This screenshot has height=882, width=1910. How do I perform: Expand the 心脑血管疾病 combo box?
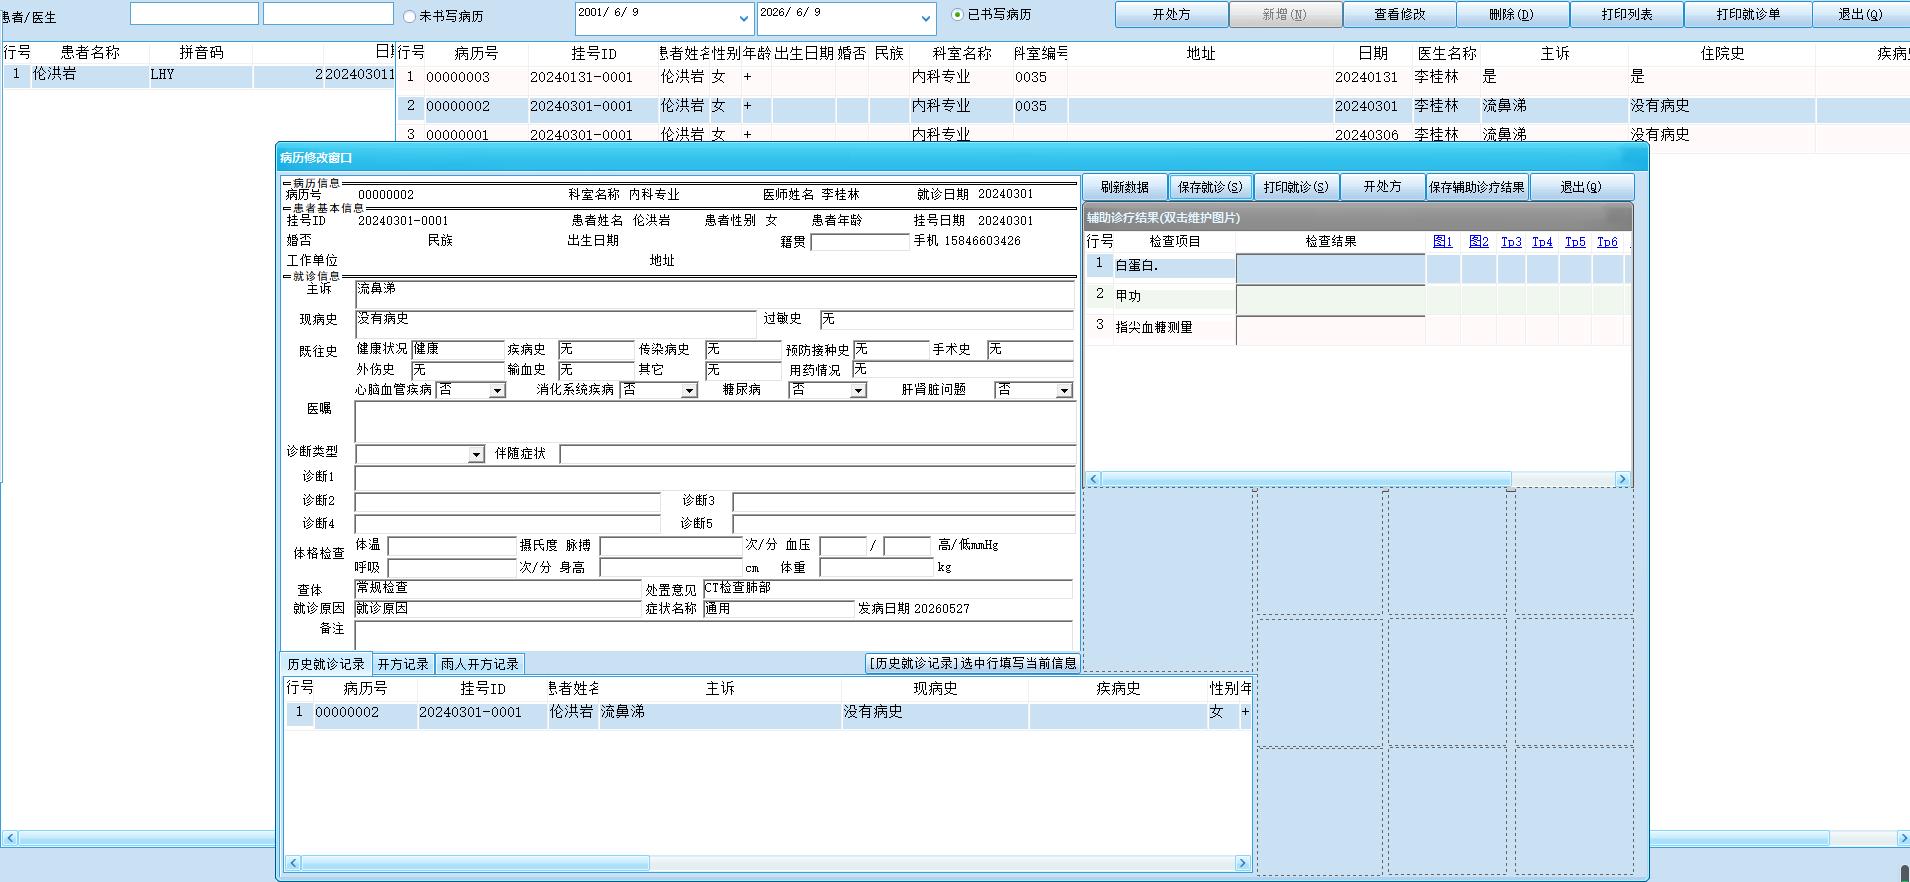(497, 390)
